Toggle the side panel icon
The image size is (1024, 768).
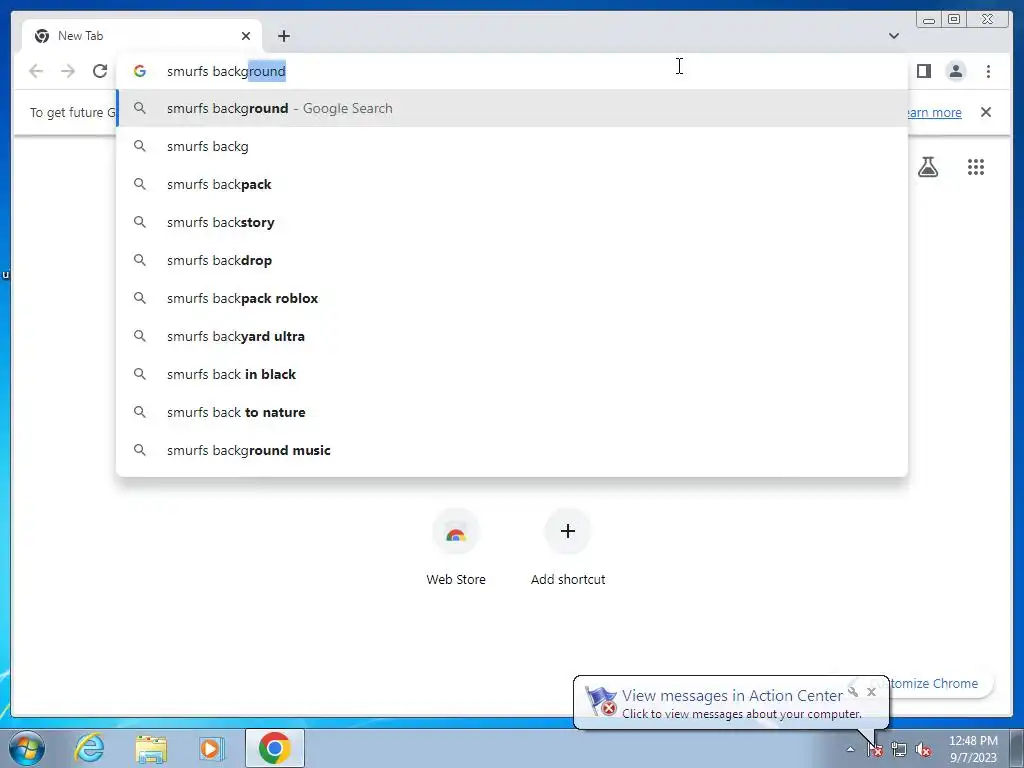coord(923,71)
